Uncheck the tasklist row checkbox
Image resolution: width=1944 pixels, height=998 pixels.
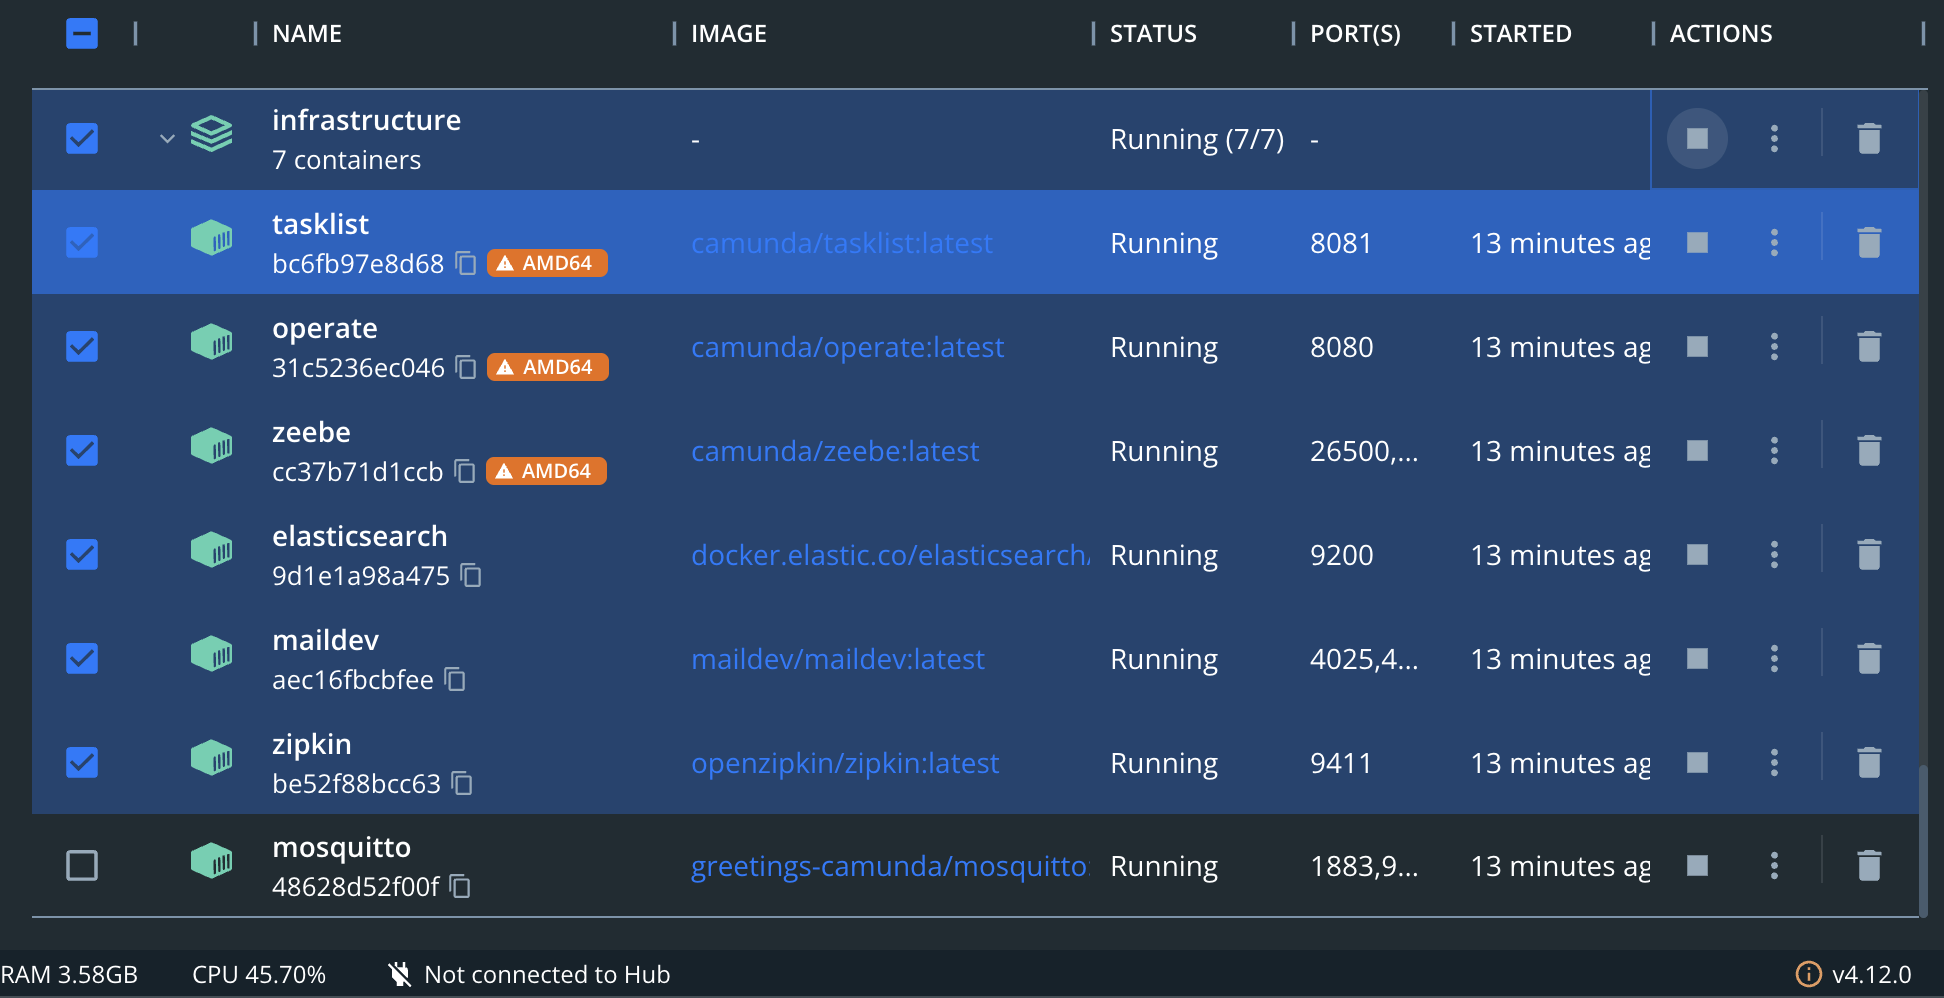(x=82, y=242)
